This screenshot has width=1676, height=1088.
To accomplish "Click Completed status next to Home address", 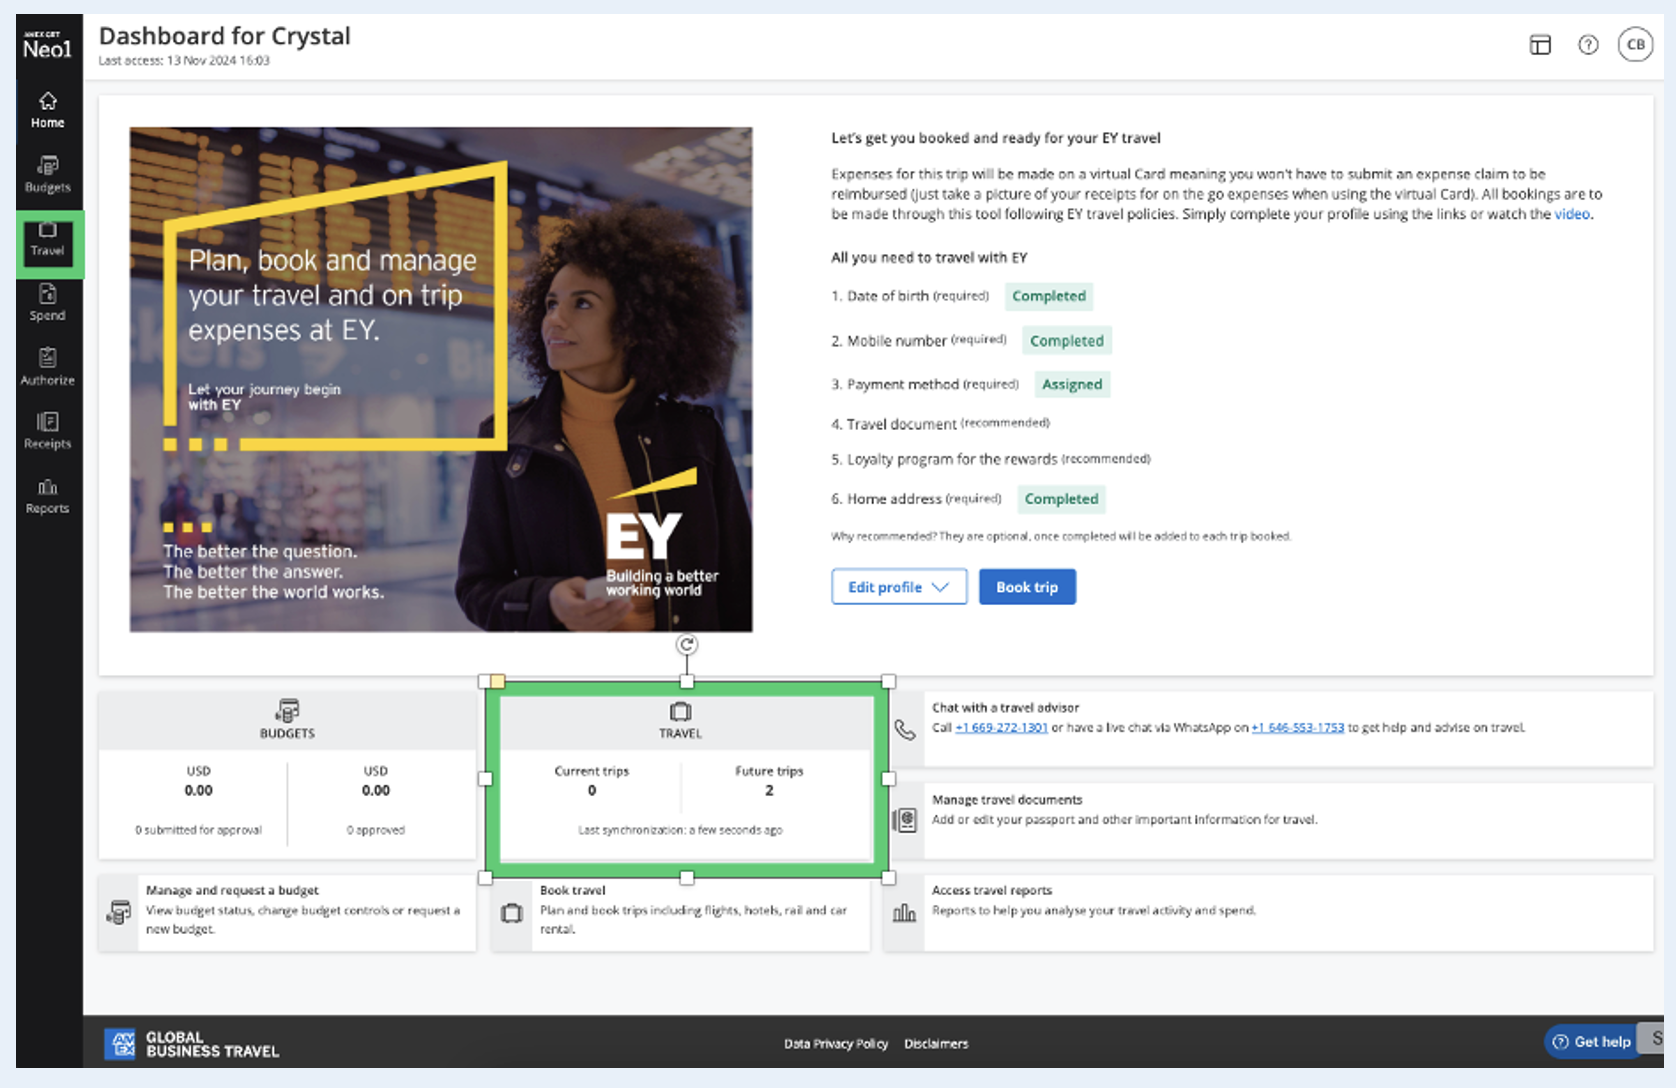I will [x=1061, y=499].
